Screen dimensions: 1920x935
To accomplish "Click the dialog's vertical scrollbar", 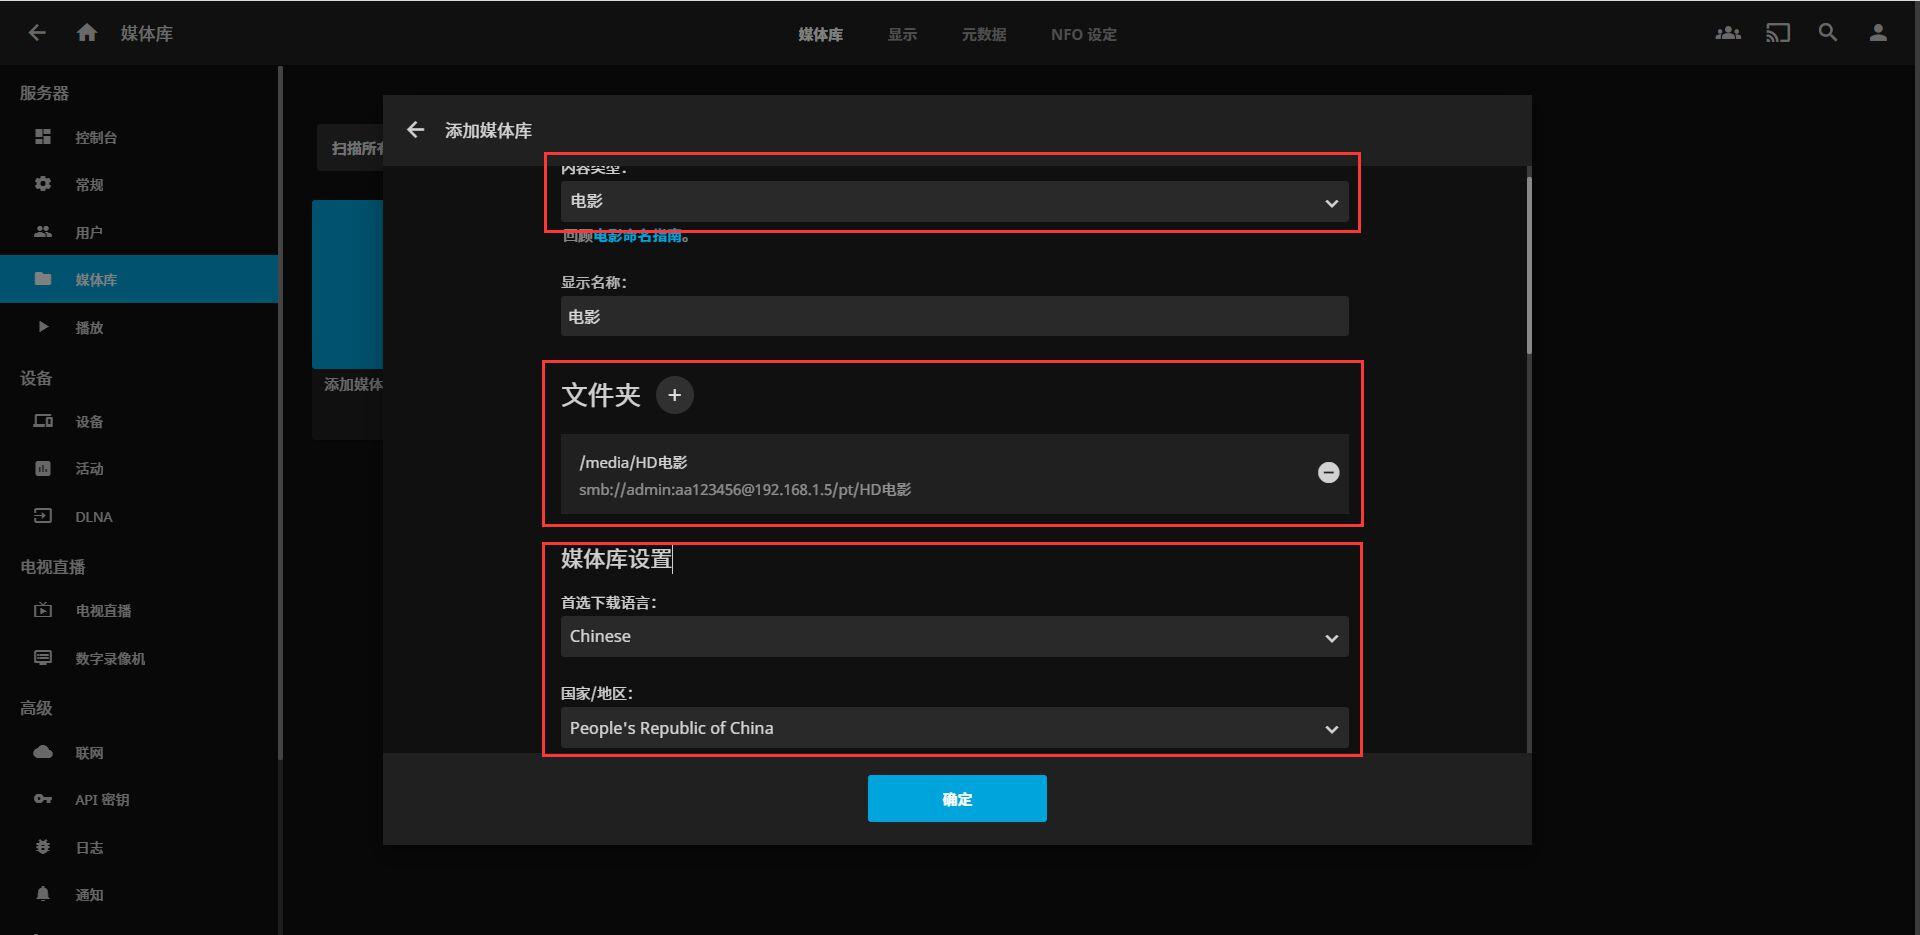I will click(1529, 266).
